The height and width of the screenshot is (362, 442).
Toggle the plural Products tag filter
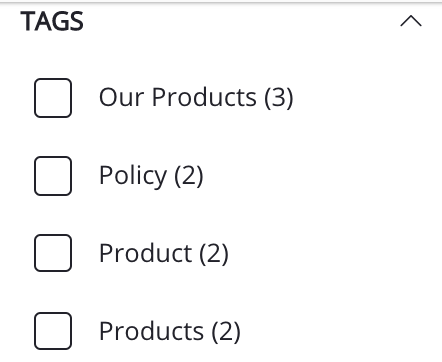coord(53,331)
